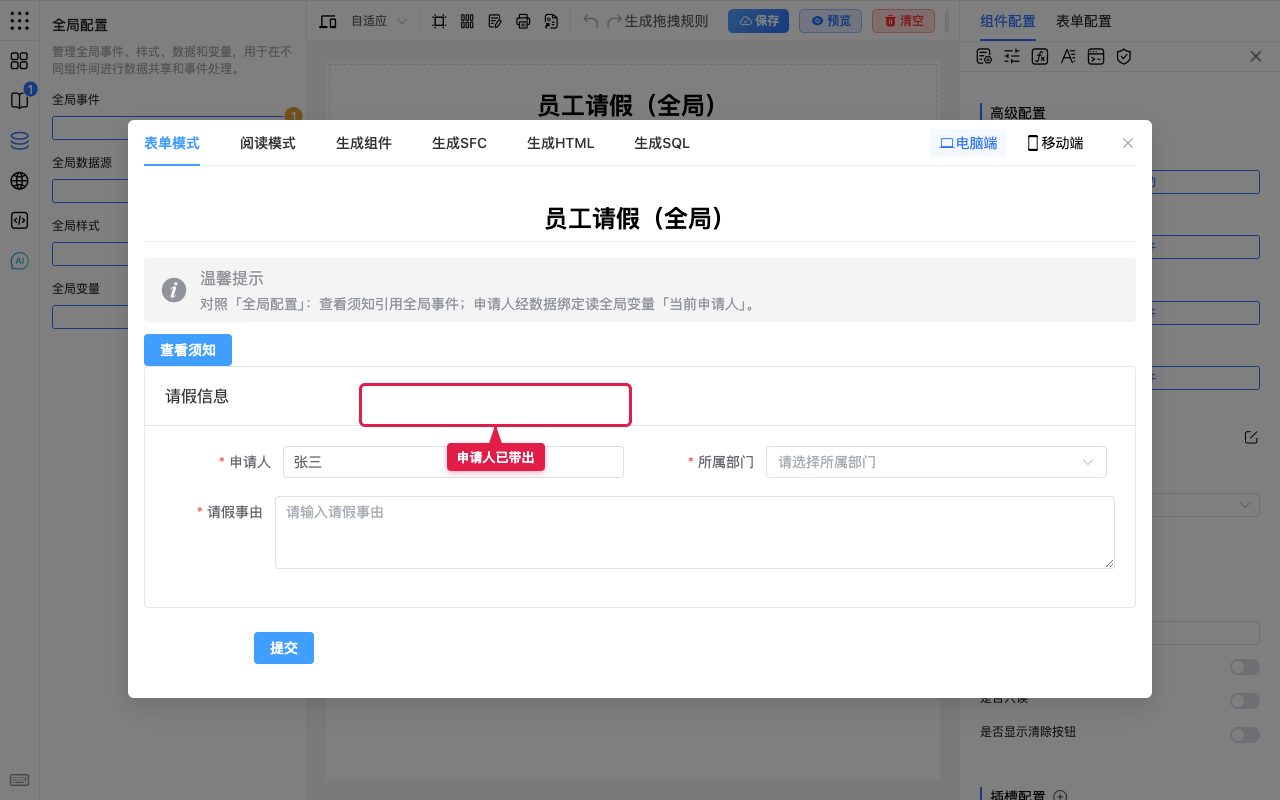Select the database global config icon
This screenshot has height=800, width=1280.
(x=19, y=141)
